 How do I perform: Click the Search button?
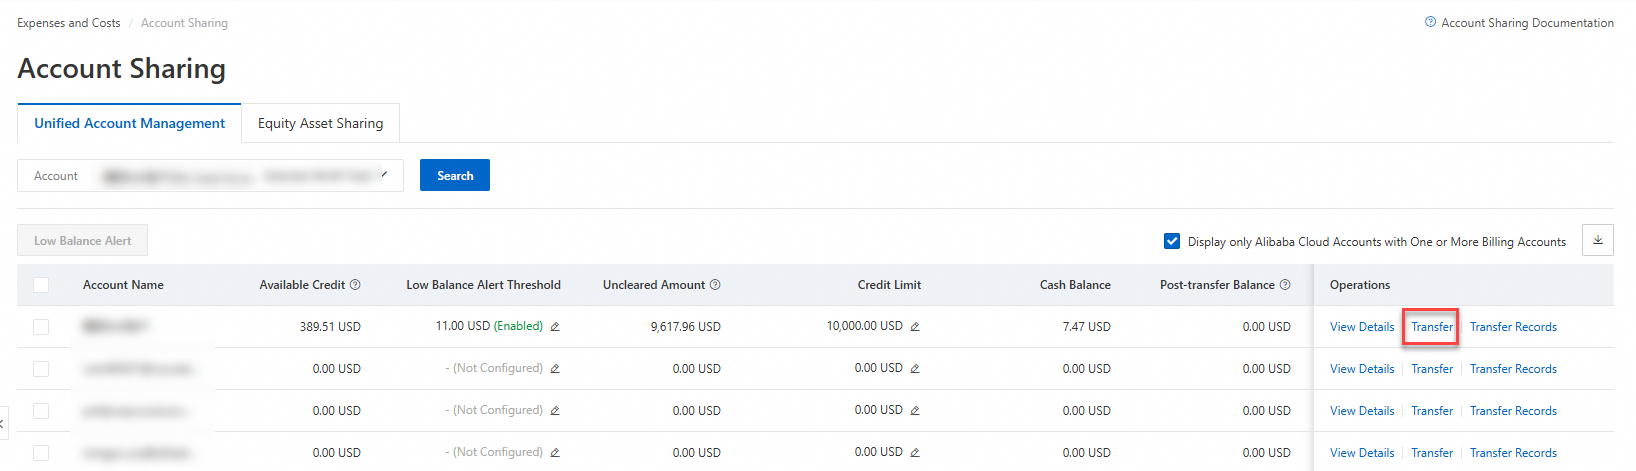(x=455, y=175)
